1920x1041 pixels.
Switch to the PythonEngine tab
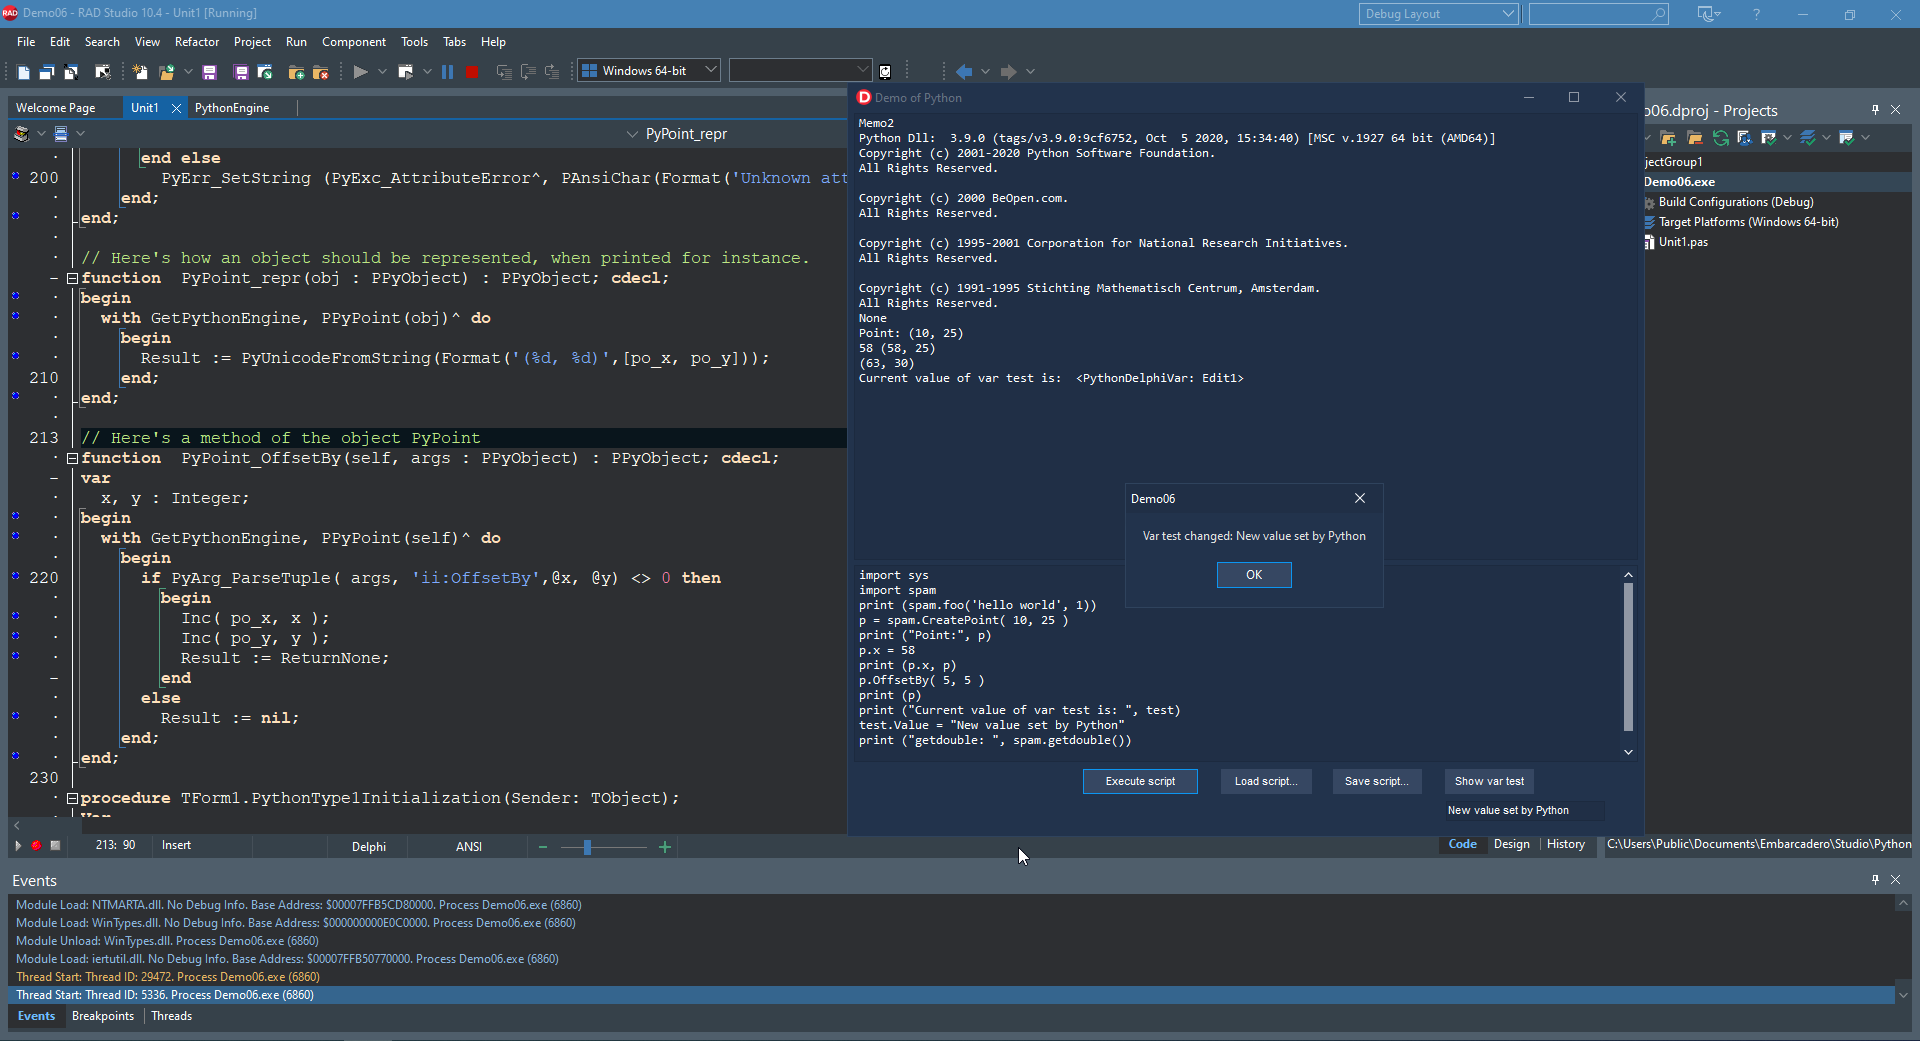click(232, 108)
